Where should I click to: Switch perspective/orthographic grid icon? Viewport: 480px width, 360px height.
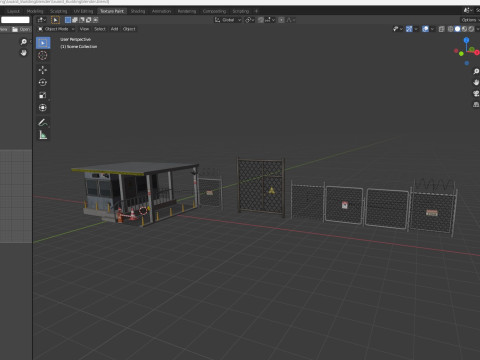pos(476,105)
